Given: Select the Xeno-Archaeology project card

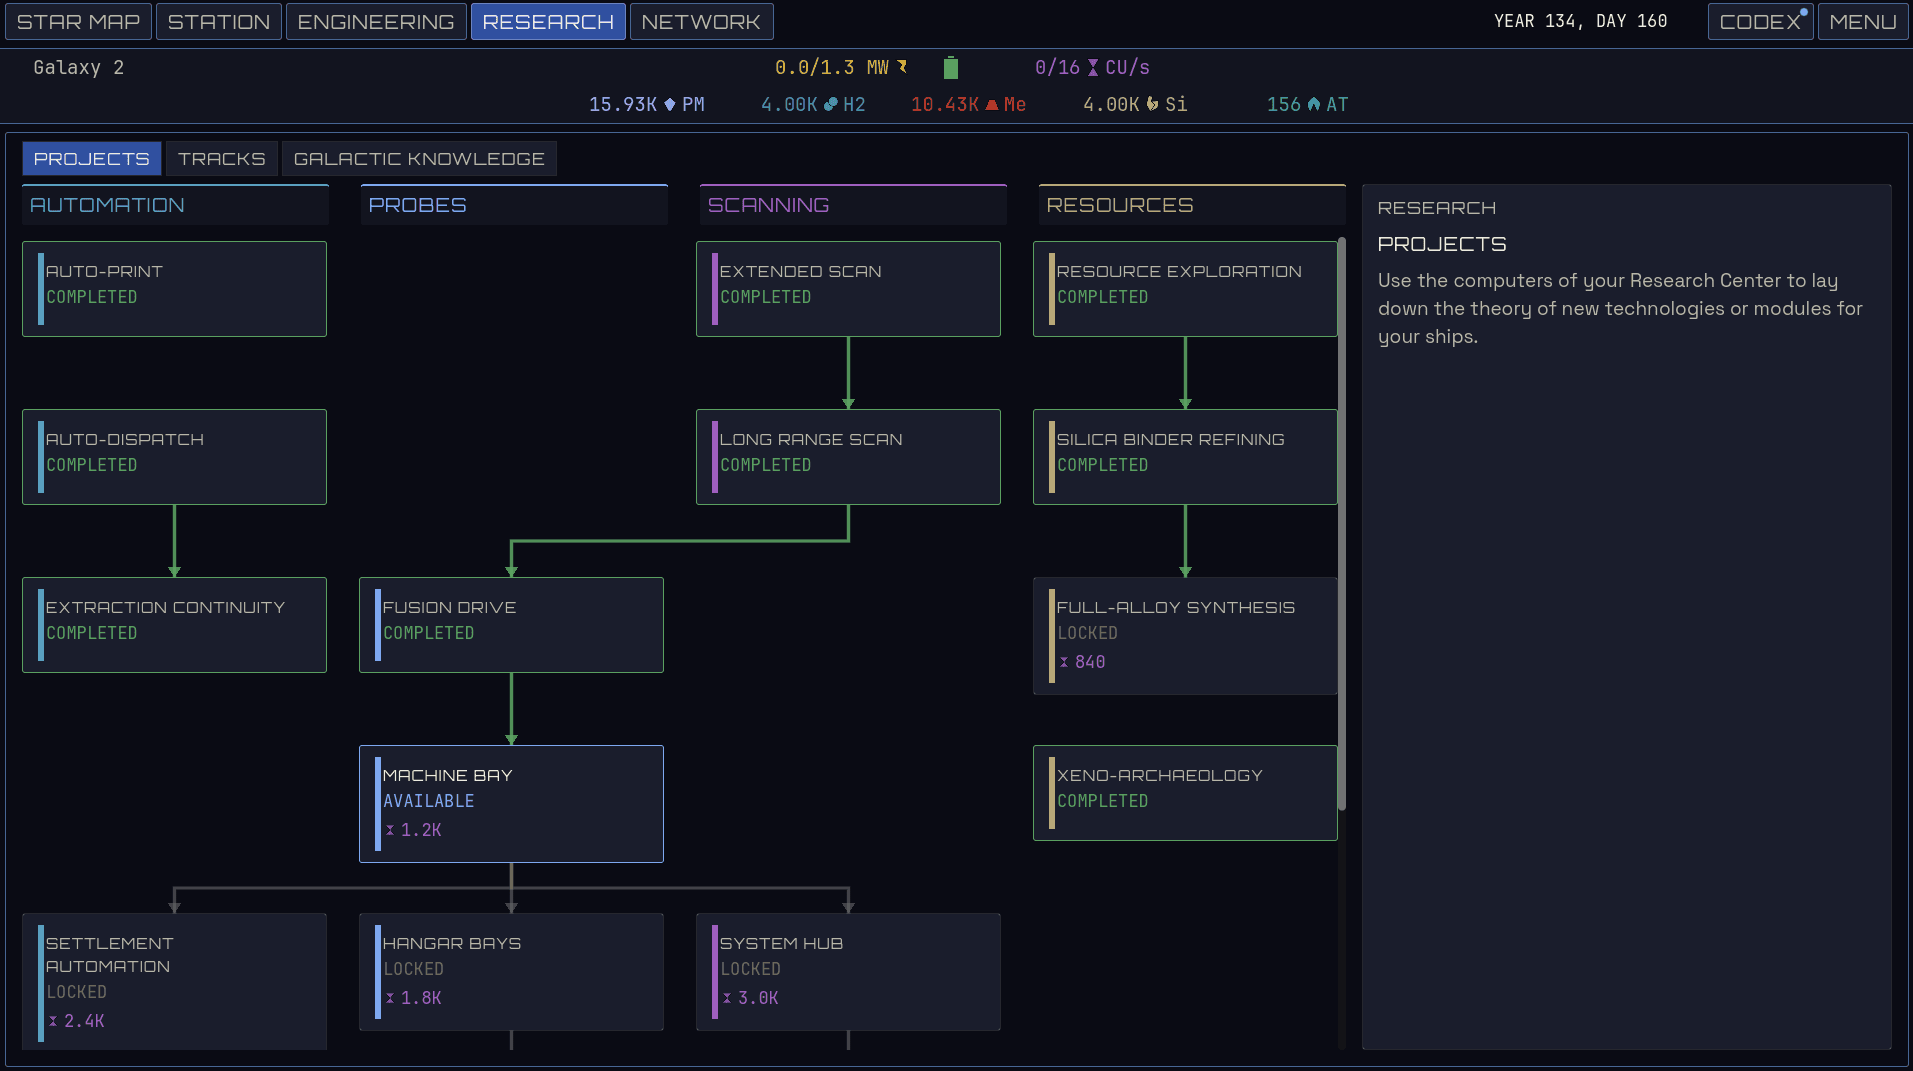Looking at the screenshot, I should pyautogui.click(x=1185, y=793).
